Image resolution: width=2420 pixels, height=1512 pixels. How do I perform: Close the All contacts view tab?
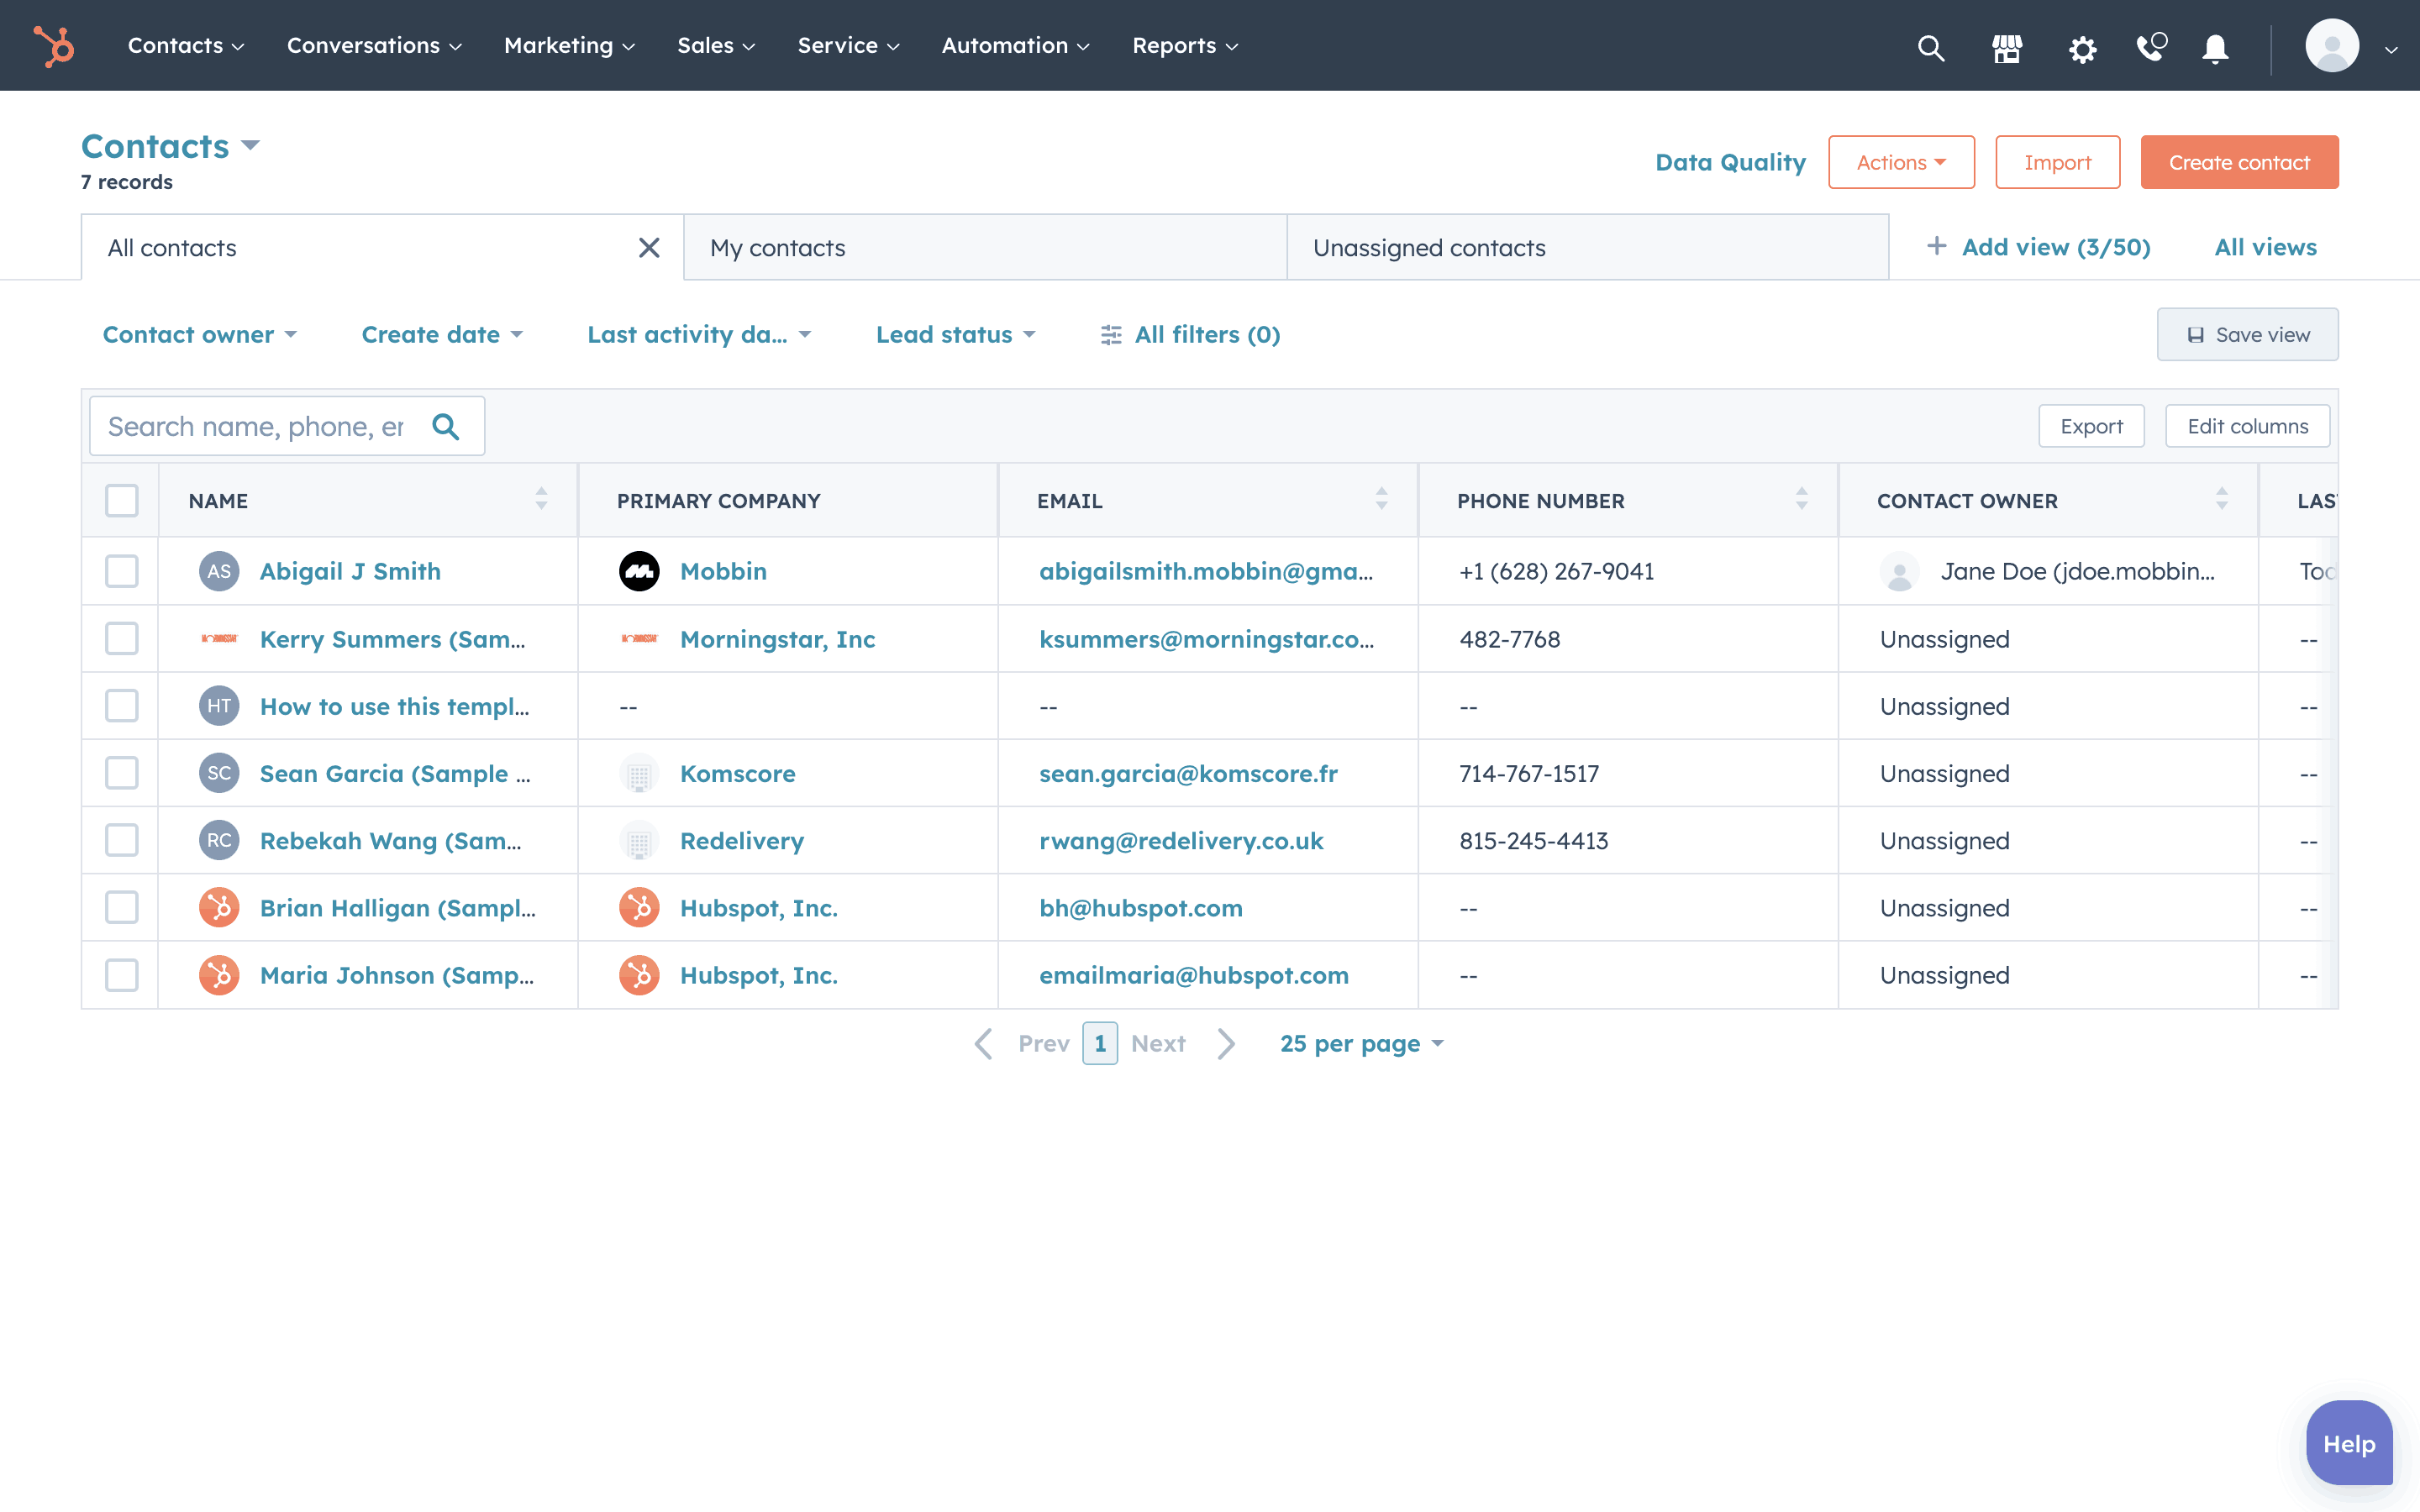pos(649,247)
